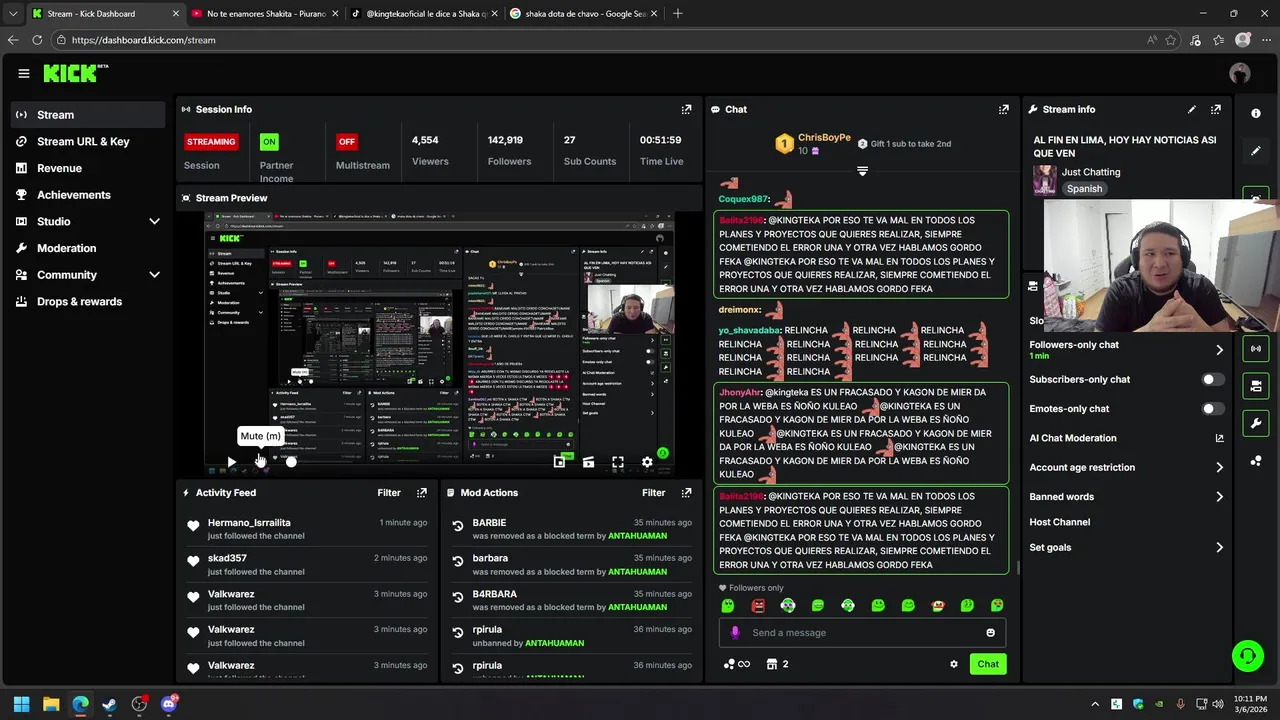Open Moderation in sidebar

click(x=88, y=248)
